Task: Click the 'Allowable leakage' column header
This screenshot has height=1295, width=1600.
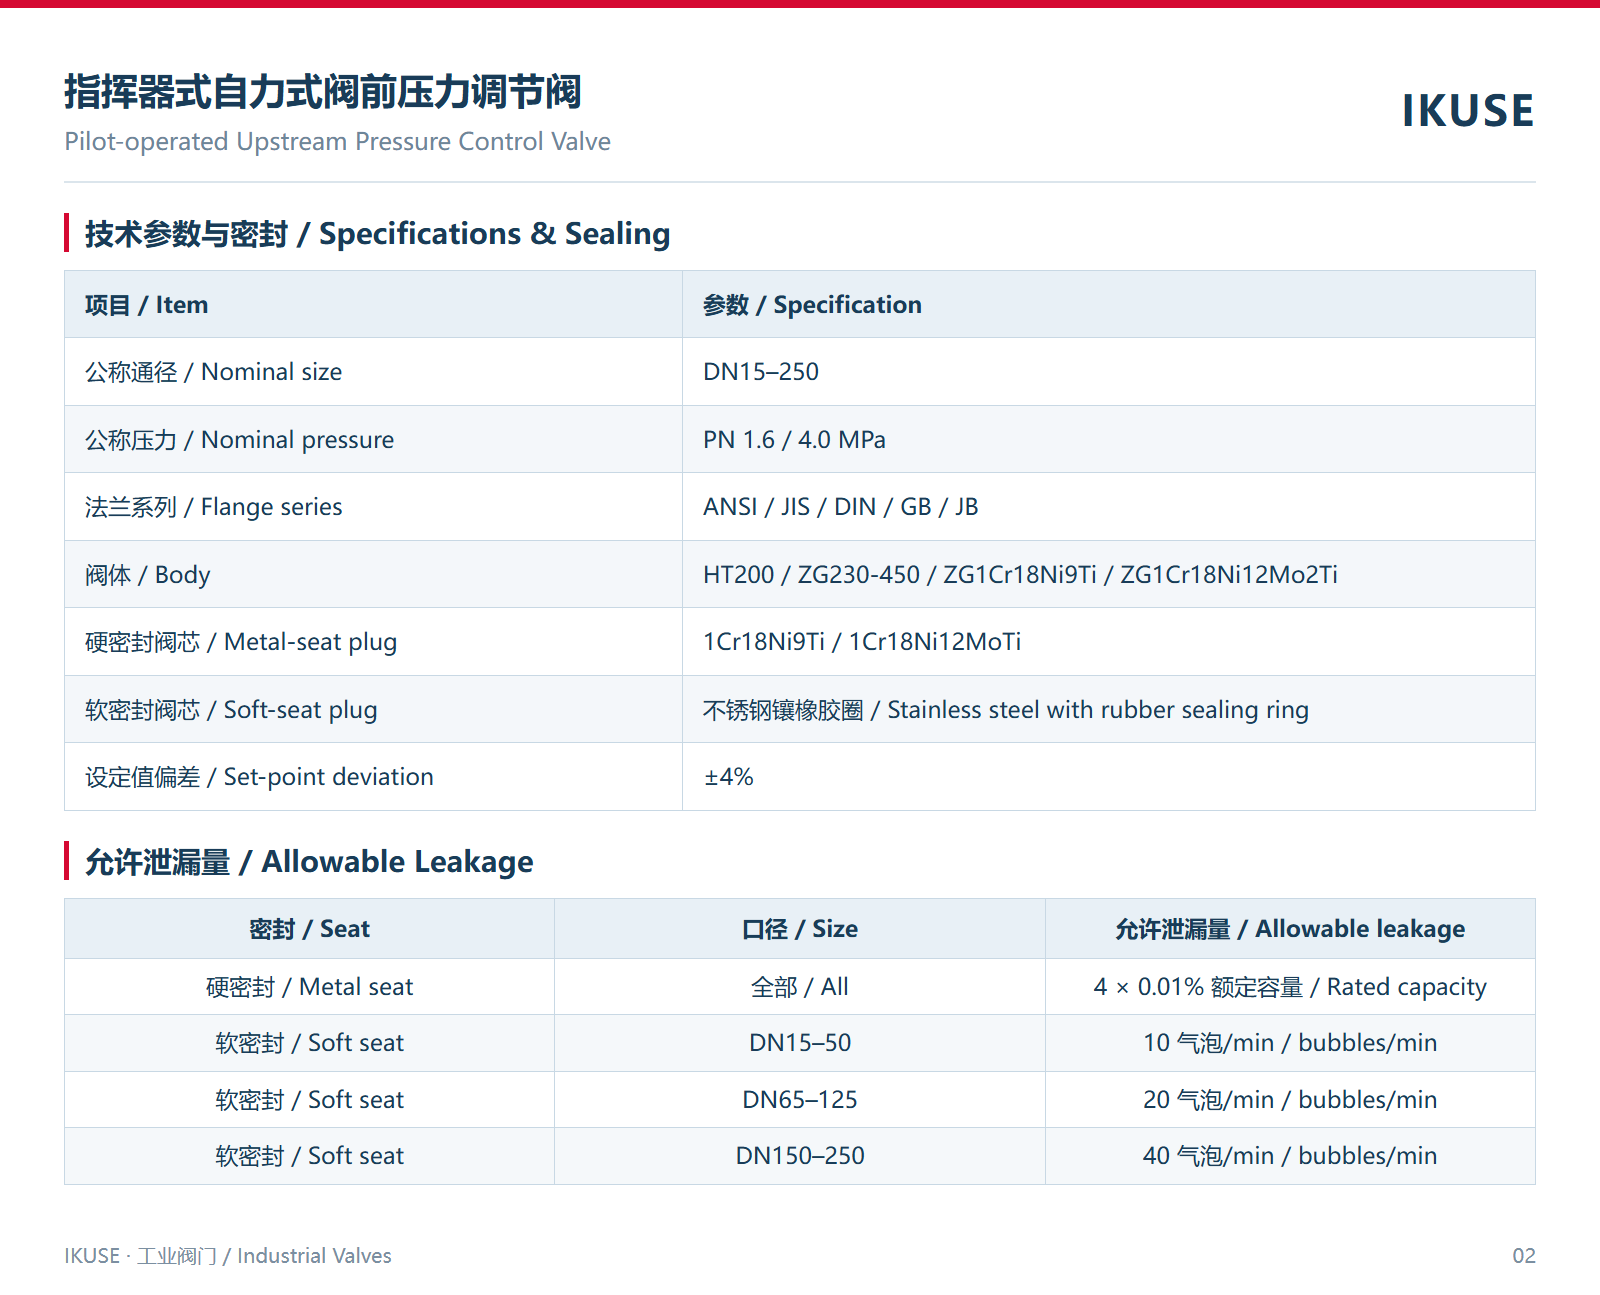Action: coord(1290,929)
